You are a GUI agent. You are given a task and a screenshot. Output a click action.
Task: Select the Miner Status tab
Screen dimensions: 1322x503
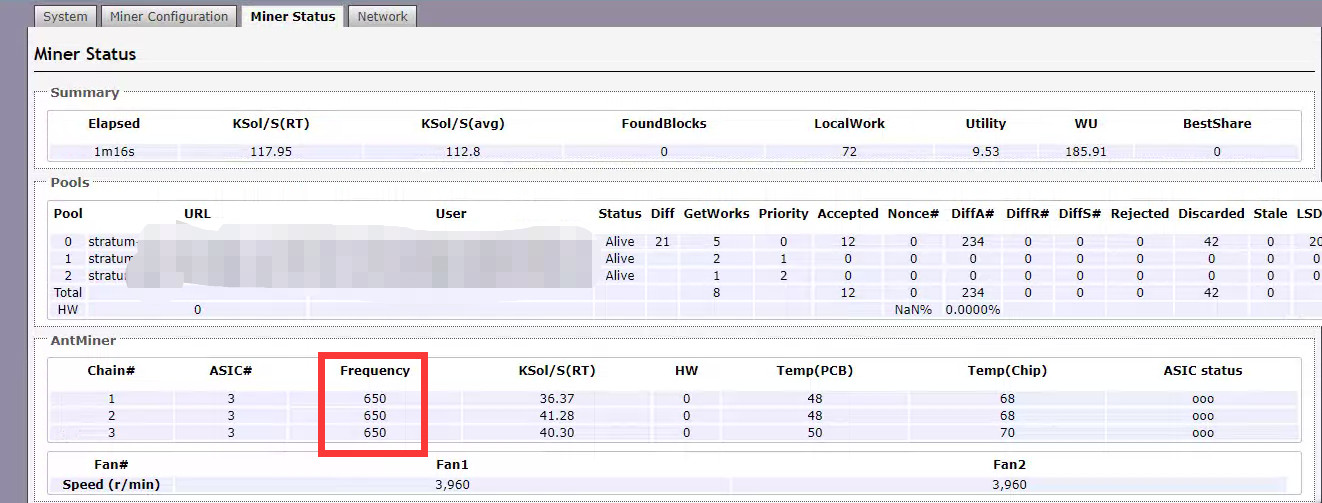[x=293, y=16]
